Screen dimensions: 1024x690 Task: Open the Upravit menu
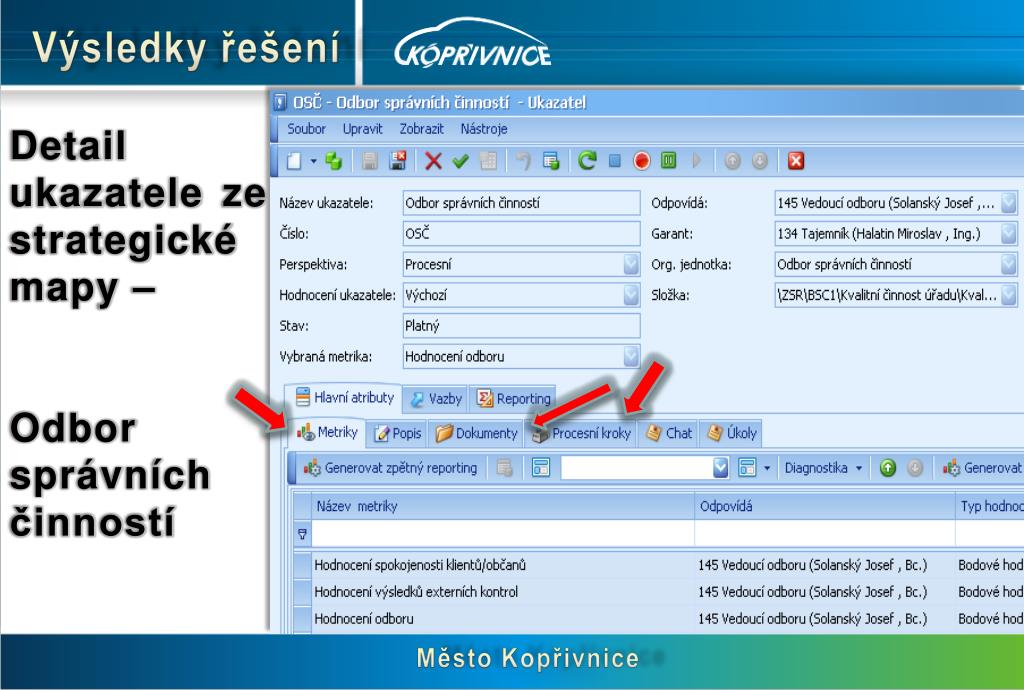(x=362, y=129)
